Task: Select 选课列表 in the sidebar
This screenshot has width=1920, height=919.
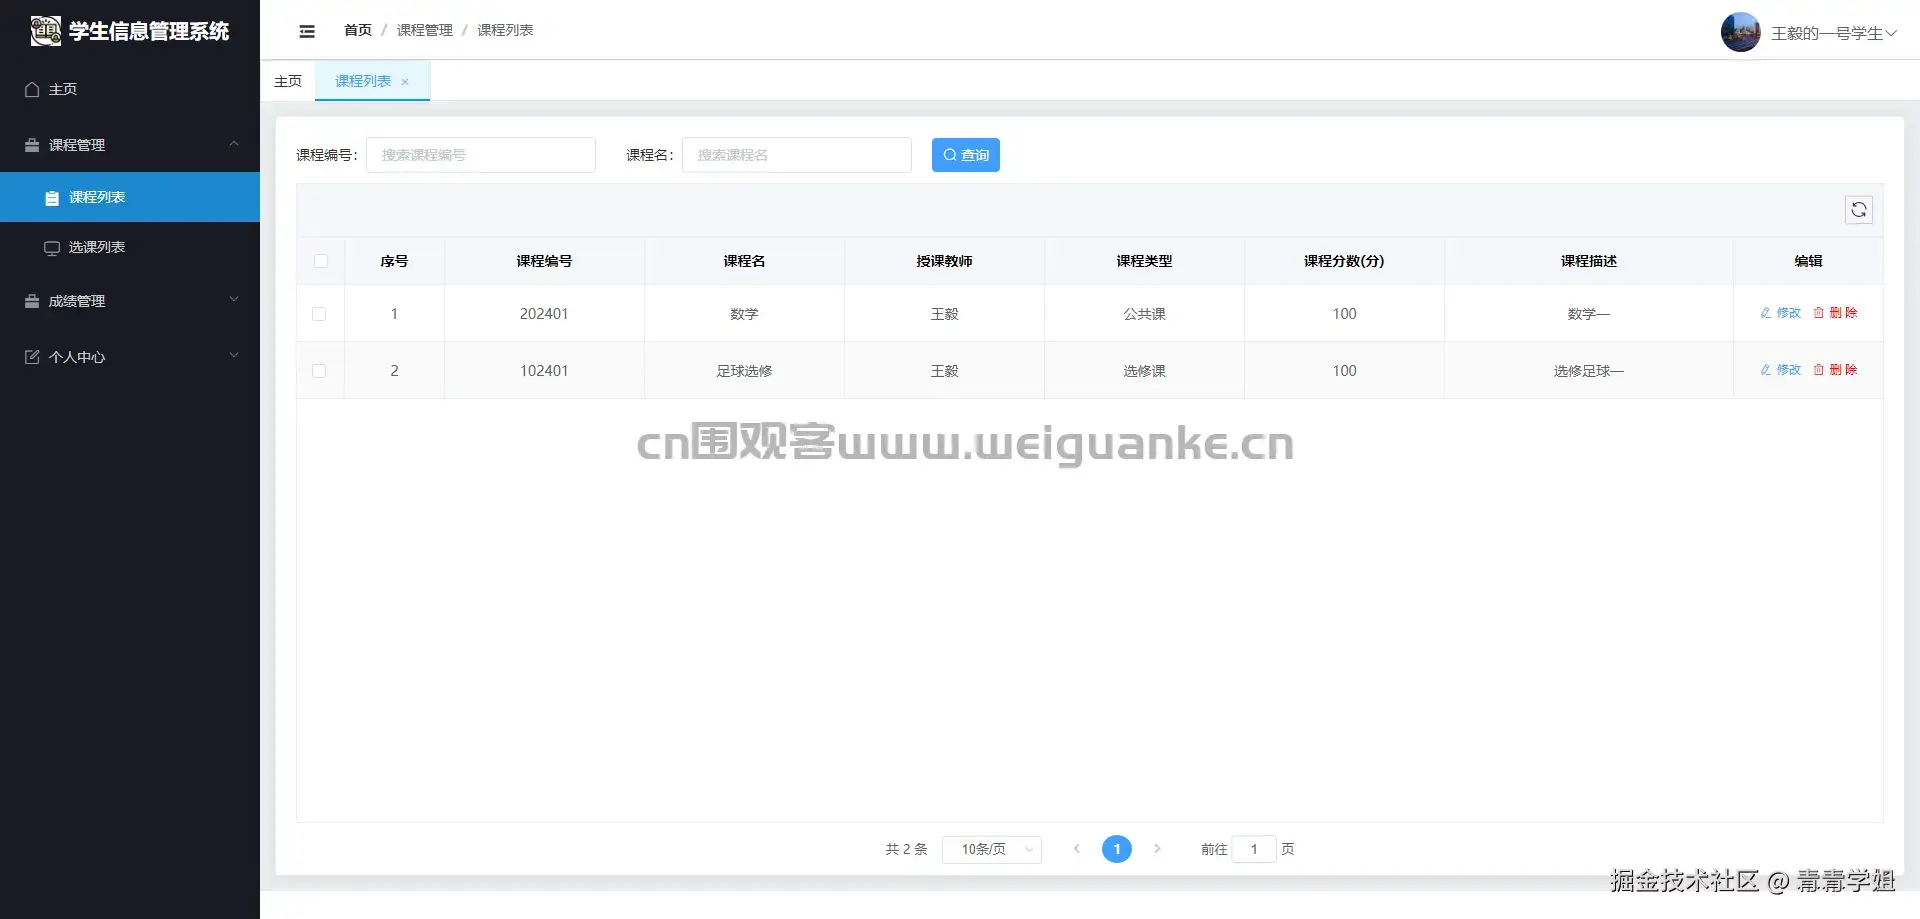Action: pos(130,247)
